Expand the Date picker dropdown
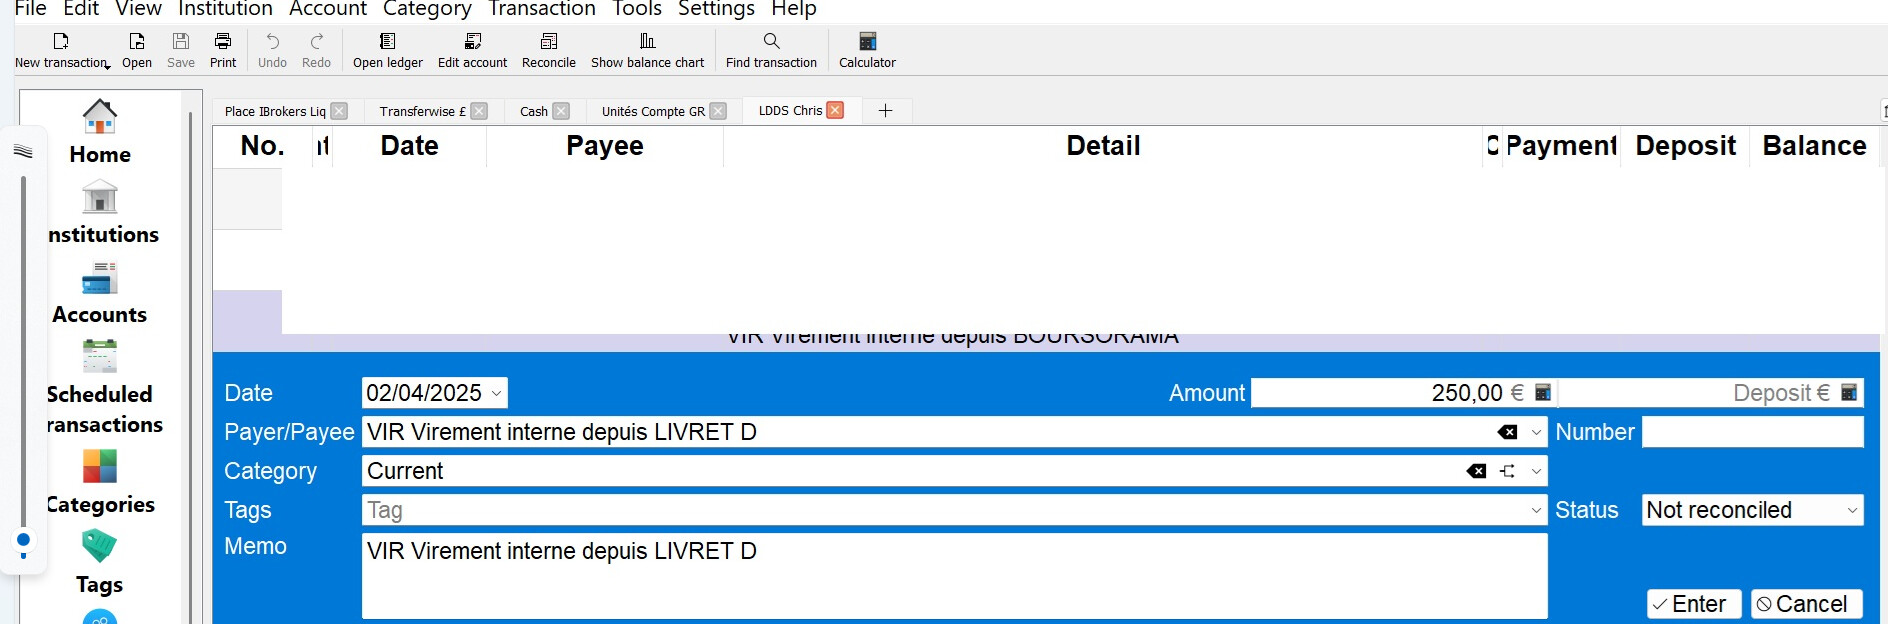 tap(496, 393)
